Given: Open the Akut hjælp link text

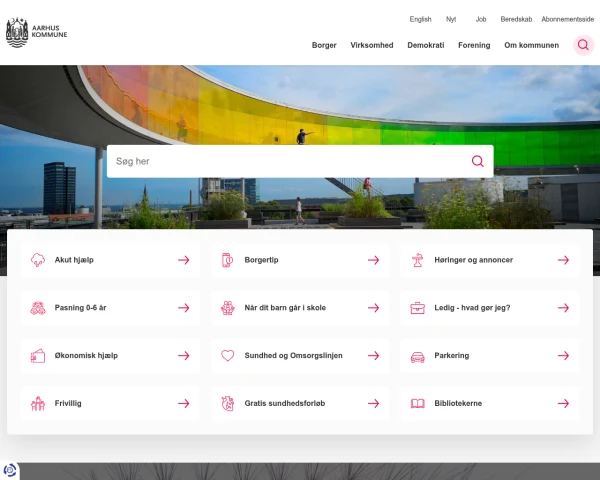Looking at the screenshot, I should [74, 260].
